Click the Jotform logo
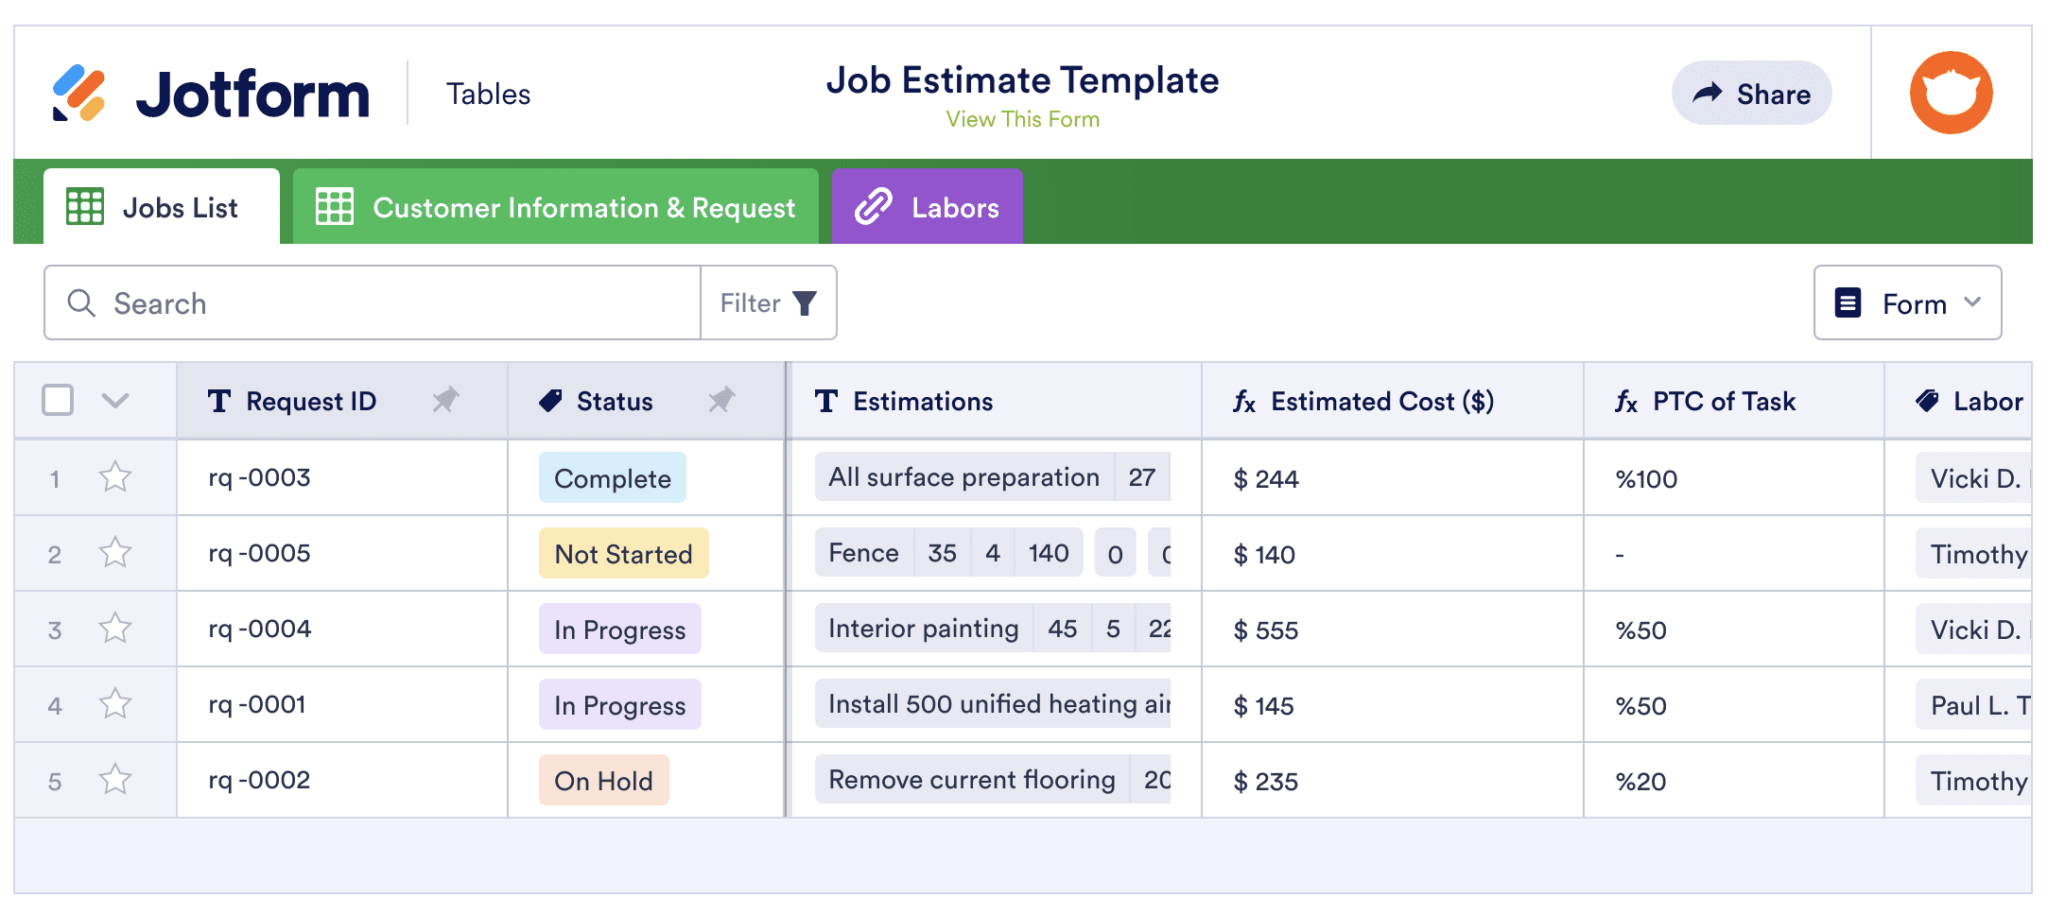This screenshot has width=2048, height=915. click(x=210, y=93)
